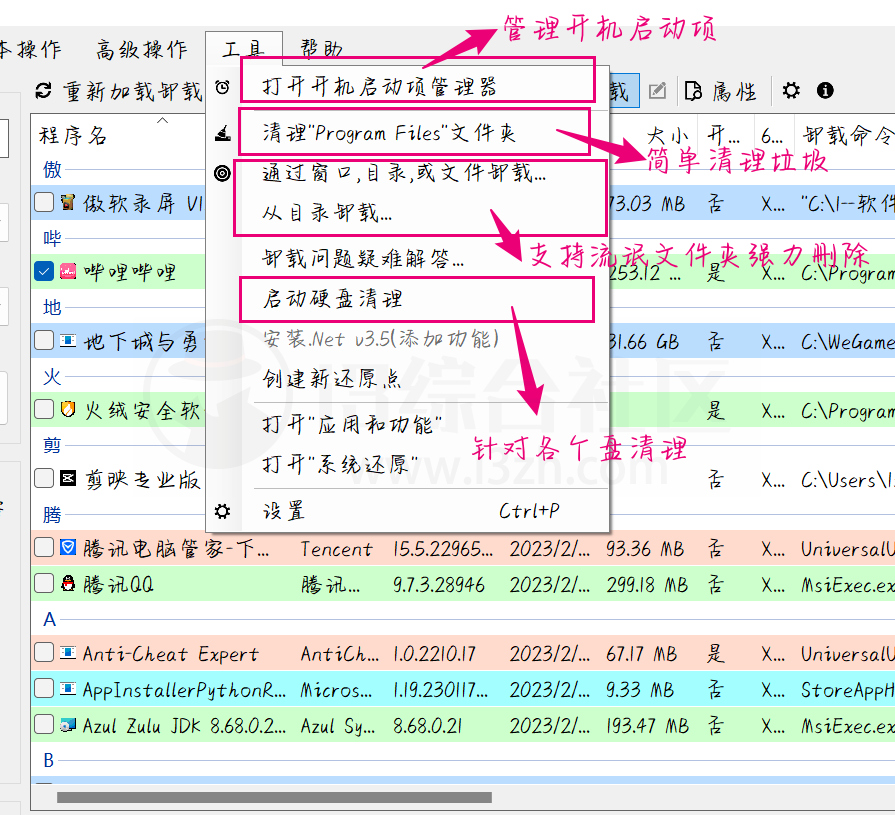895x815 pixels.
Task: Click the 火绒安全软件 shield icon
Action: point(68,409)
